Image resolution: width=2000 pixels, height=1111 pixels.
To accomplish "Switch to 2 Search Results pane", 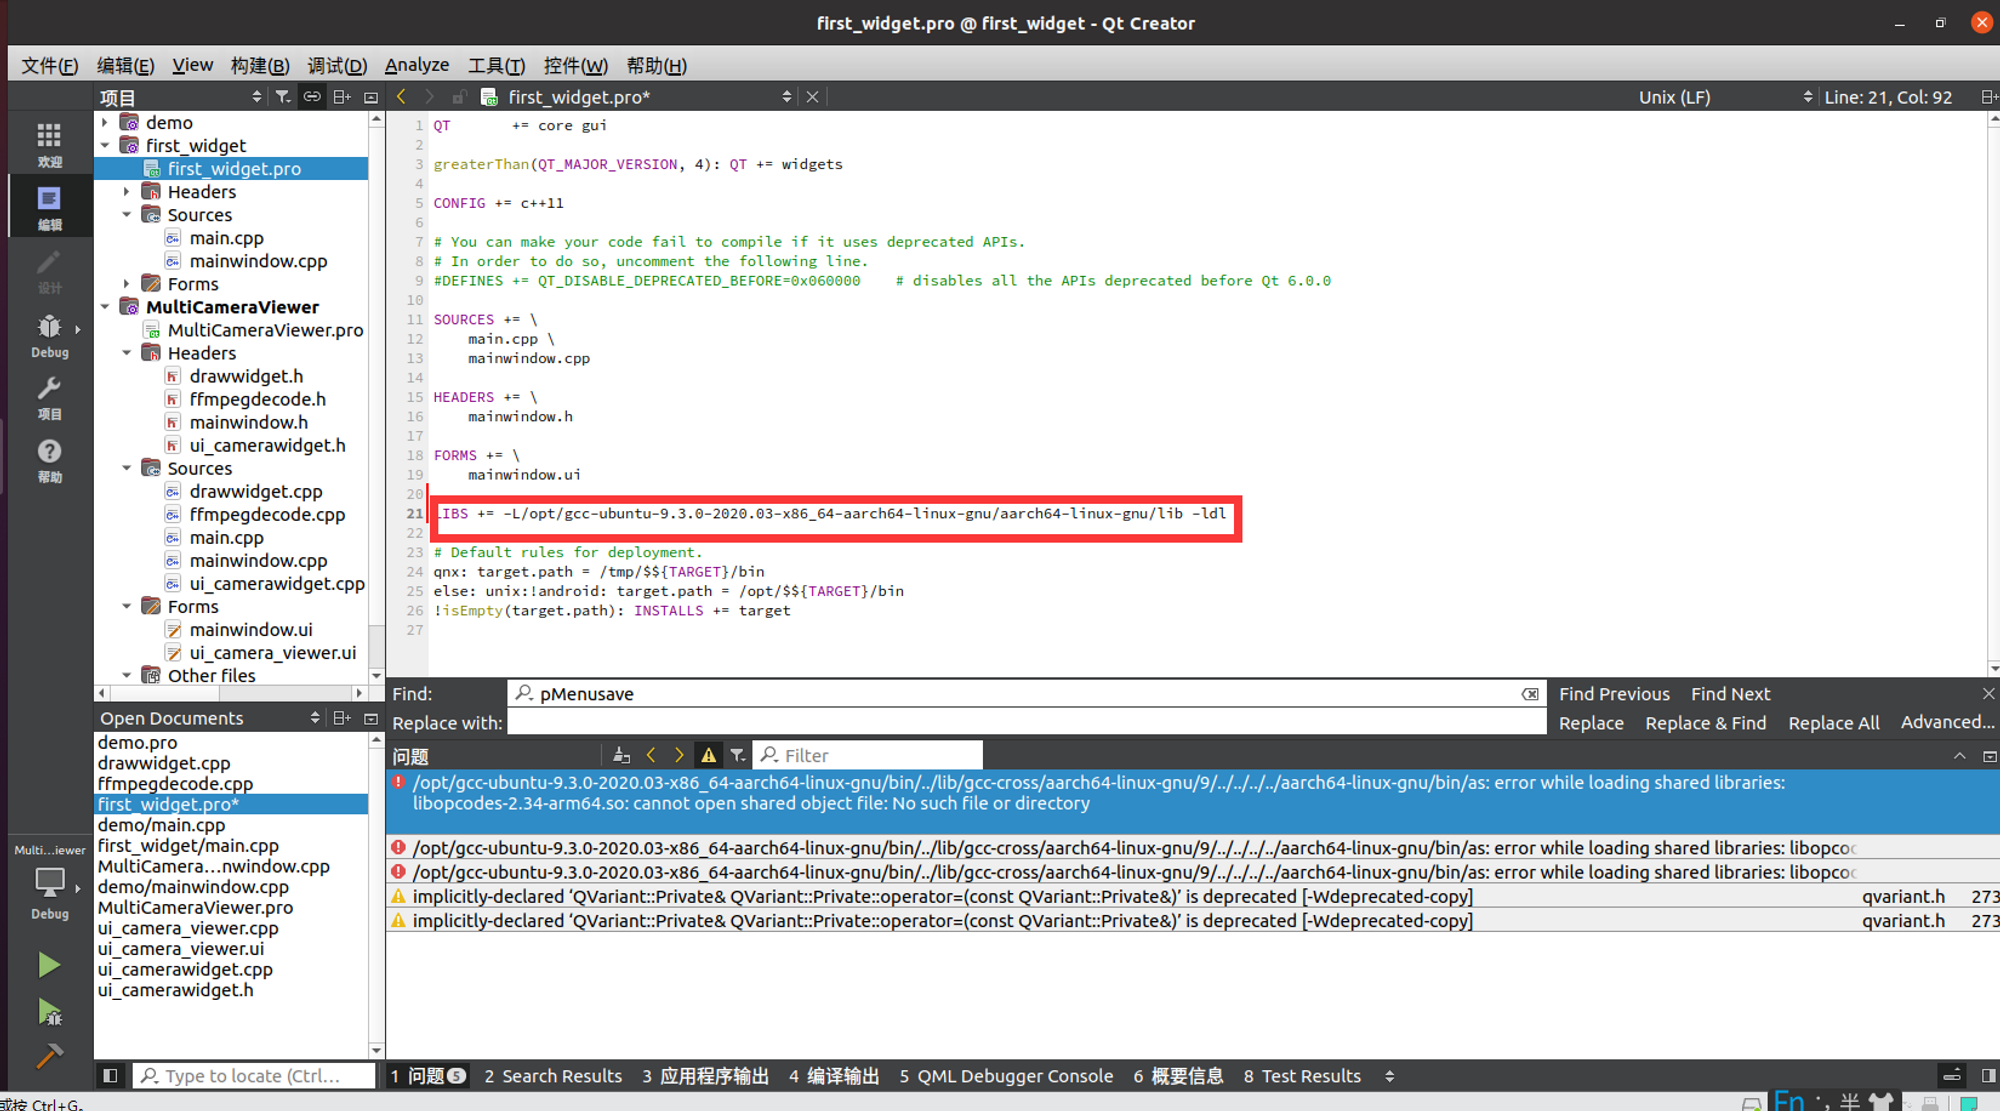I will point(553,1076).
